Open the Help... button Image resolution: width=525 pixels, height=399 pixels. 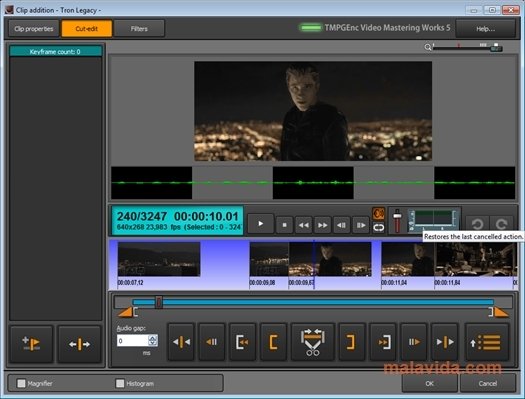tap(485, 29)
